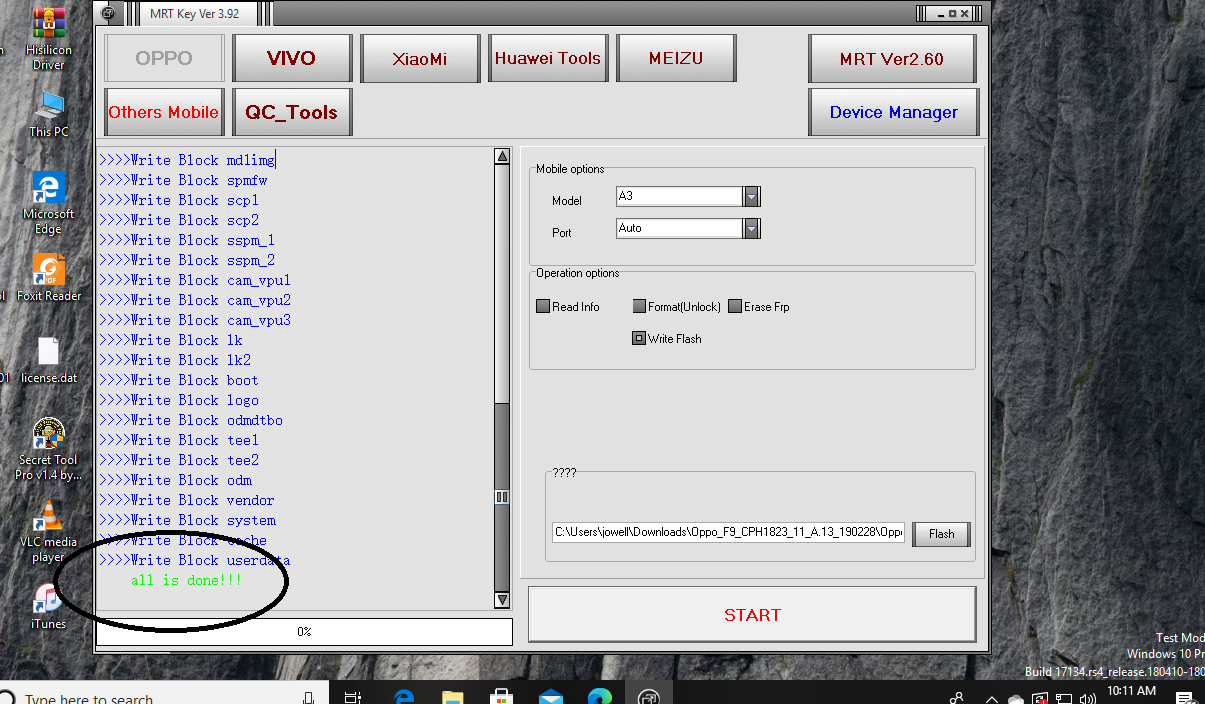Screen dimensions: 1205x704
Task: Select the iTunes desktop shortcut
Action: tap(48, 606)
